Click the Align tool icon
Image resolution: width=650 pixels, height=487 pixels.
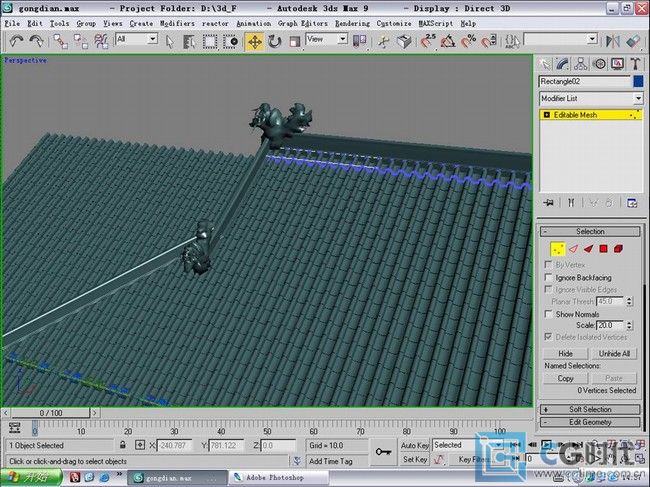(633, 41)
